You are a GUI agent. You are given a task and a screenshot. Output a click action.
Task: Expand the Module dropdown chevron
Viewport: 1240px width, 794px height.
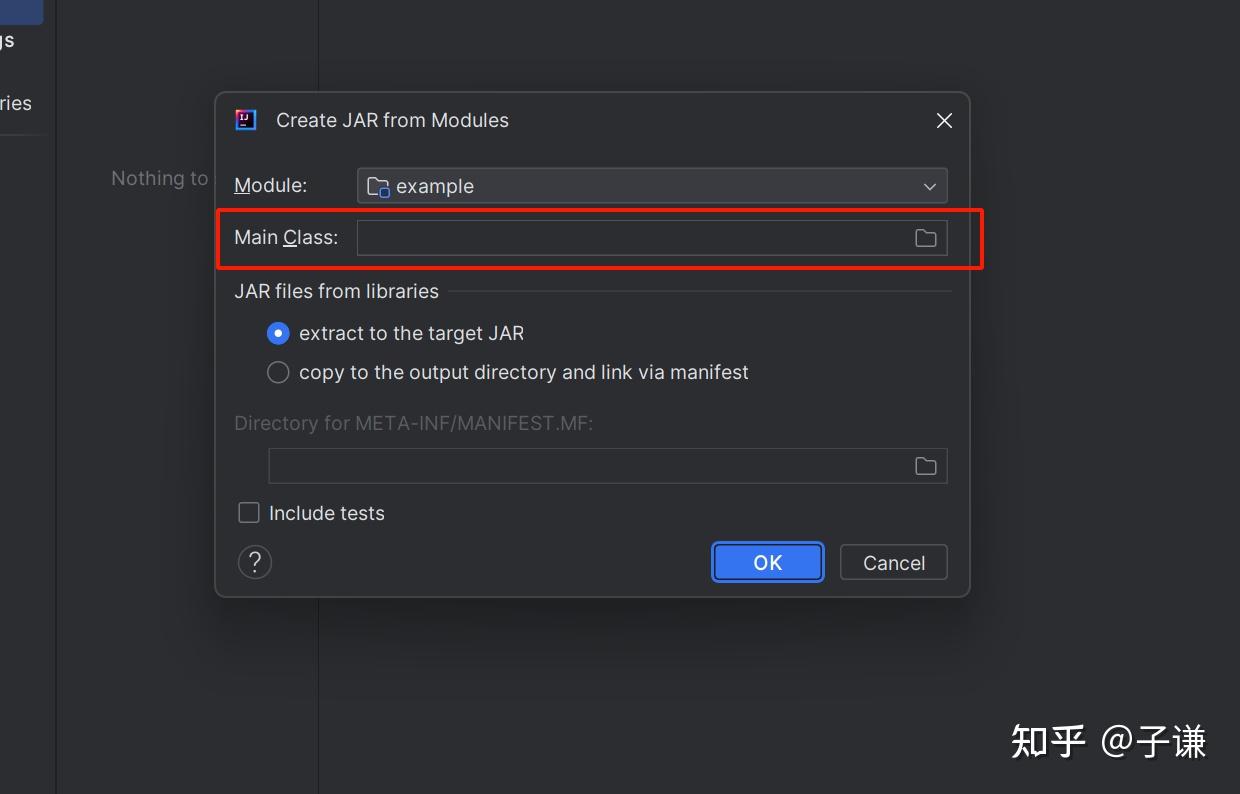pos(929,186)
